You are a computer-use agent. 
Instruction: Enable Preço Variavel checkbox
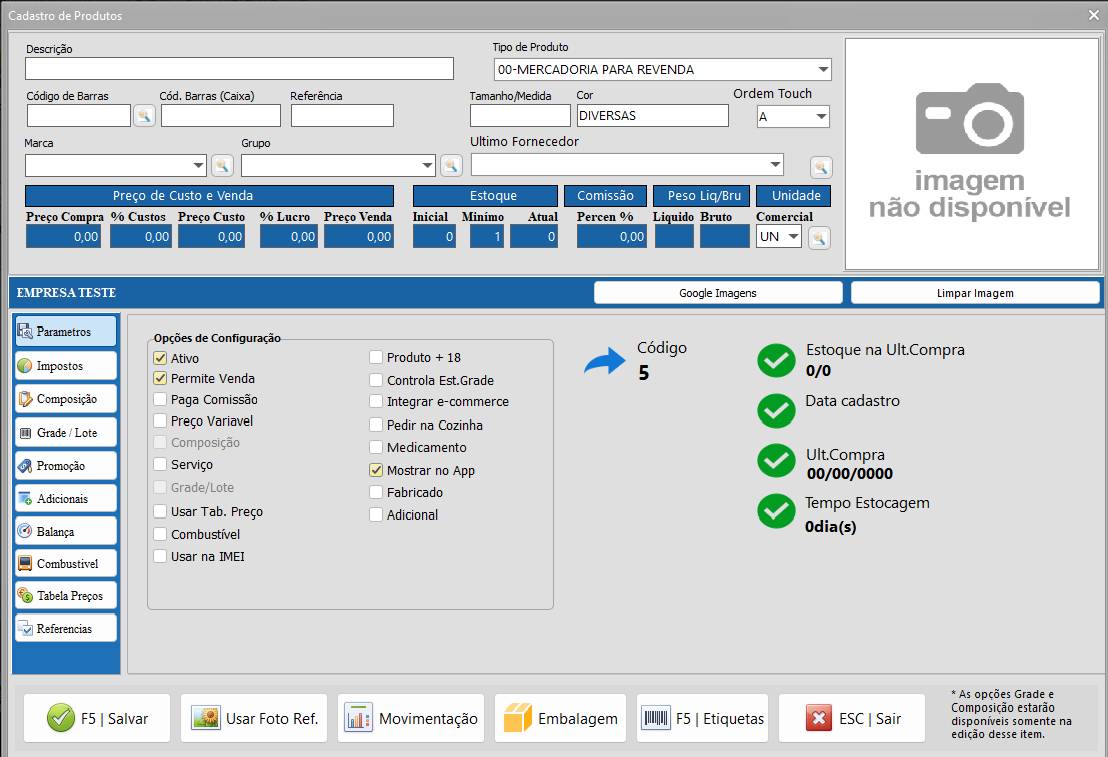(x=160, y=421)
